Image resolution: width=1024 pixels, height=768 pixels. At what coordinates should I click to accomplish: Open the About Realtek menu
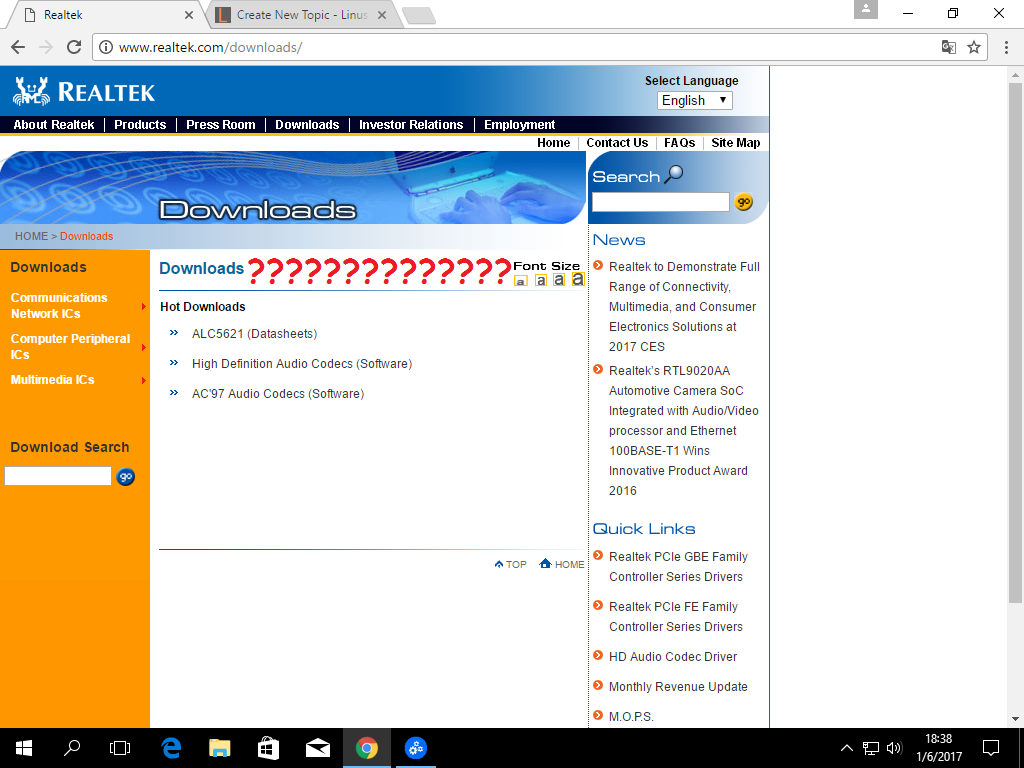click(x=54, y=125)
